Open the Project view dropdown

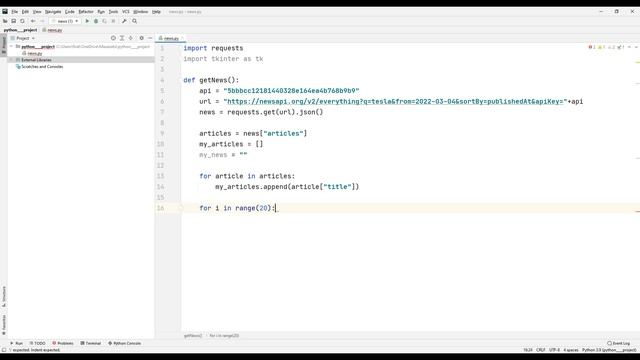(23, 38)
